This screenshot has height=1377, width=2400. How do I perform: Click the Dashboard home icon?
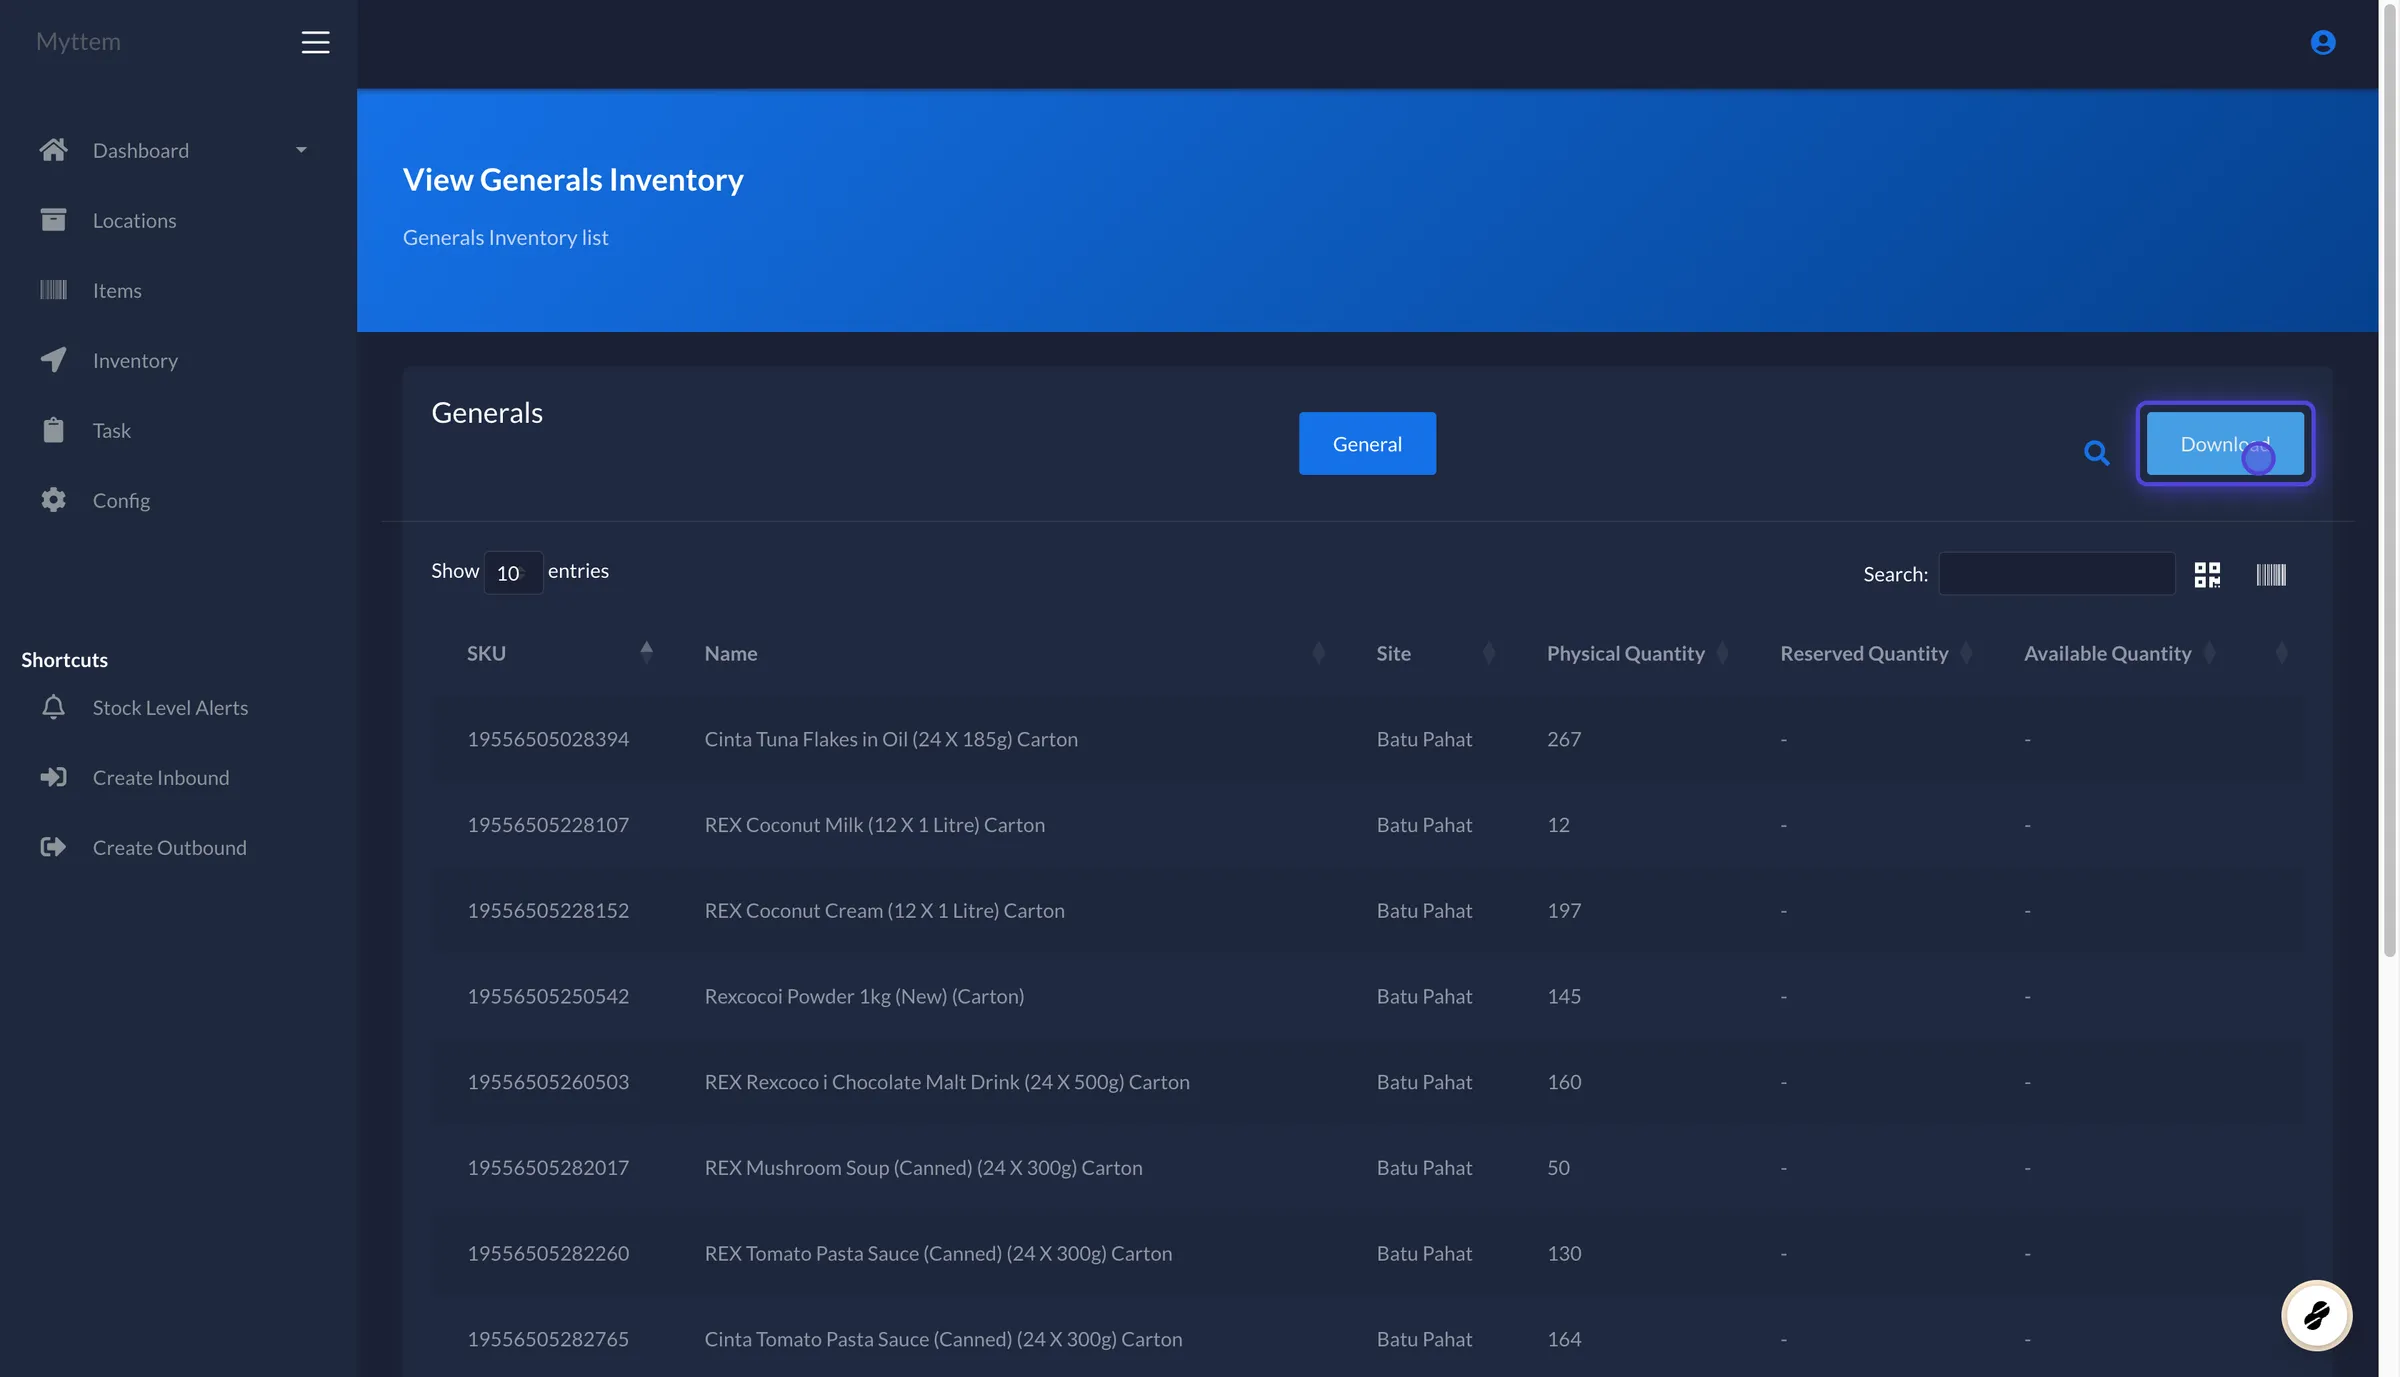coord(53,150)
